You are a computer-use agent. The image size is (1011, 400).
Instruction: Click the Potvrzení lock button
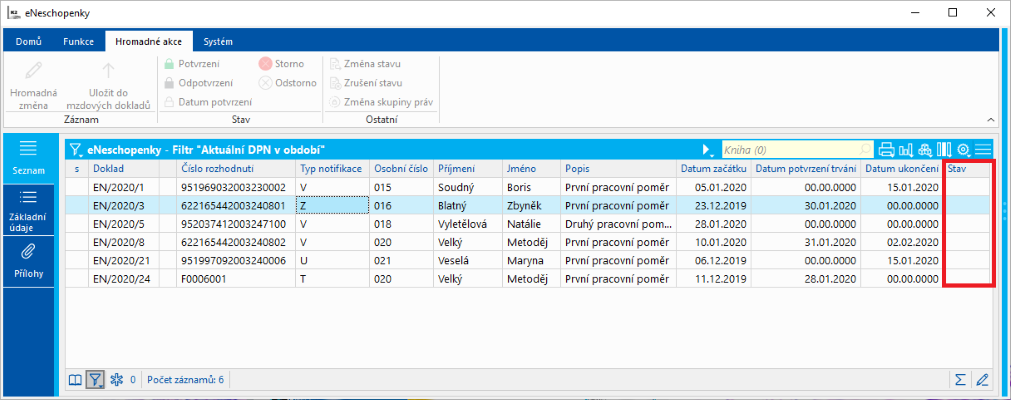191,64
